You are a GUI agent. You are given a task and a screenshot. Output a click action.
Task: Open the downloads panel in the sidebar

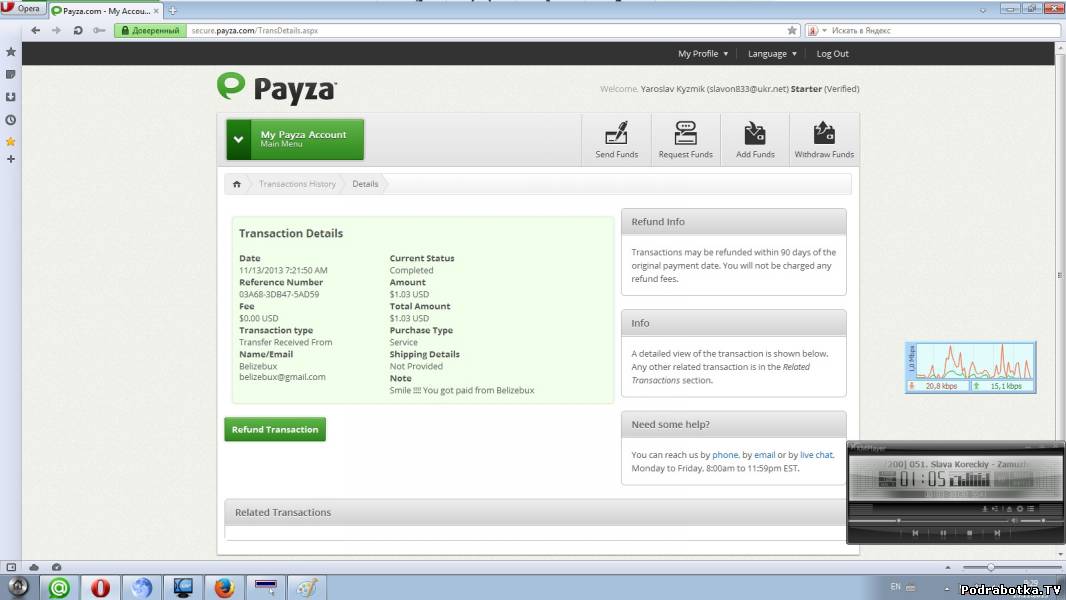(x=11, y=97)
